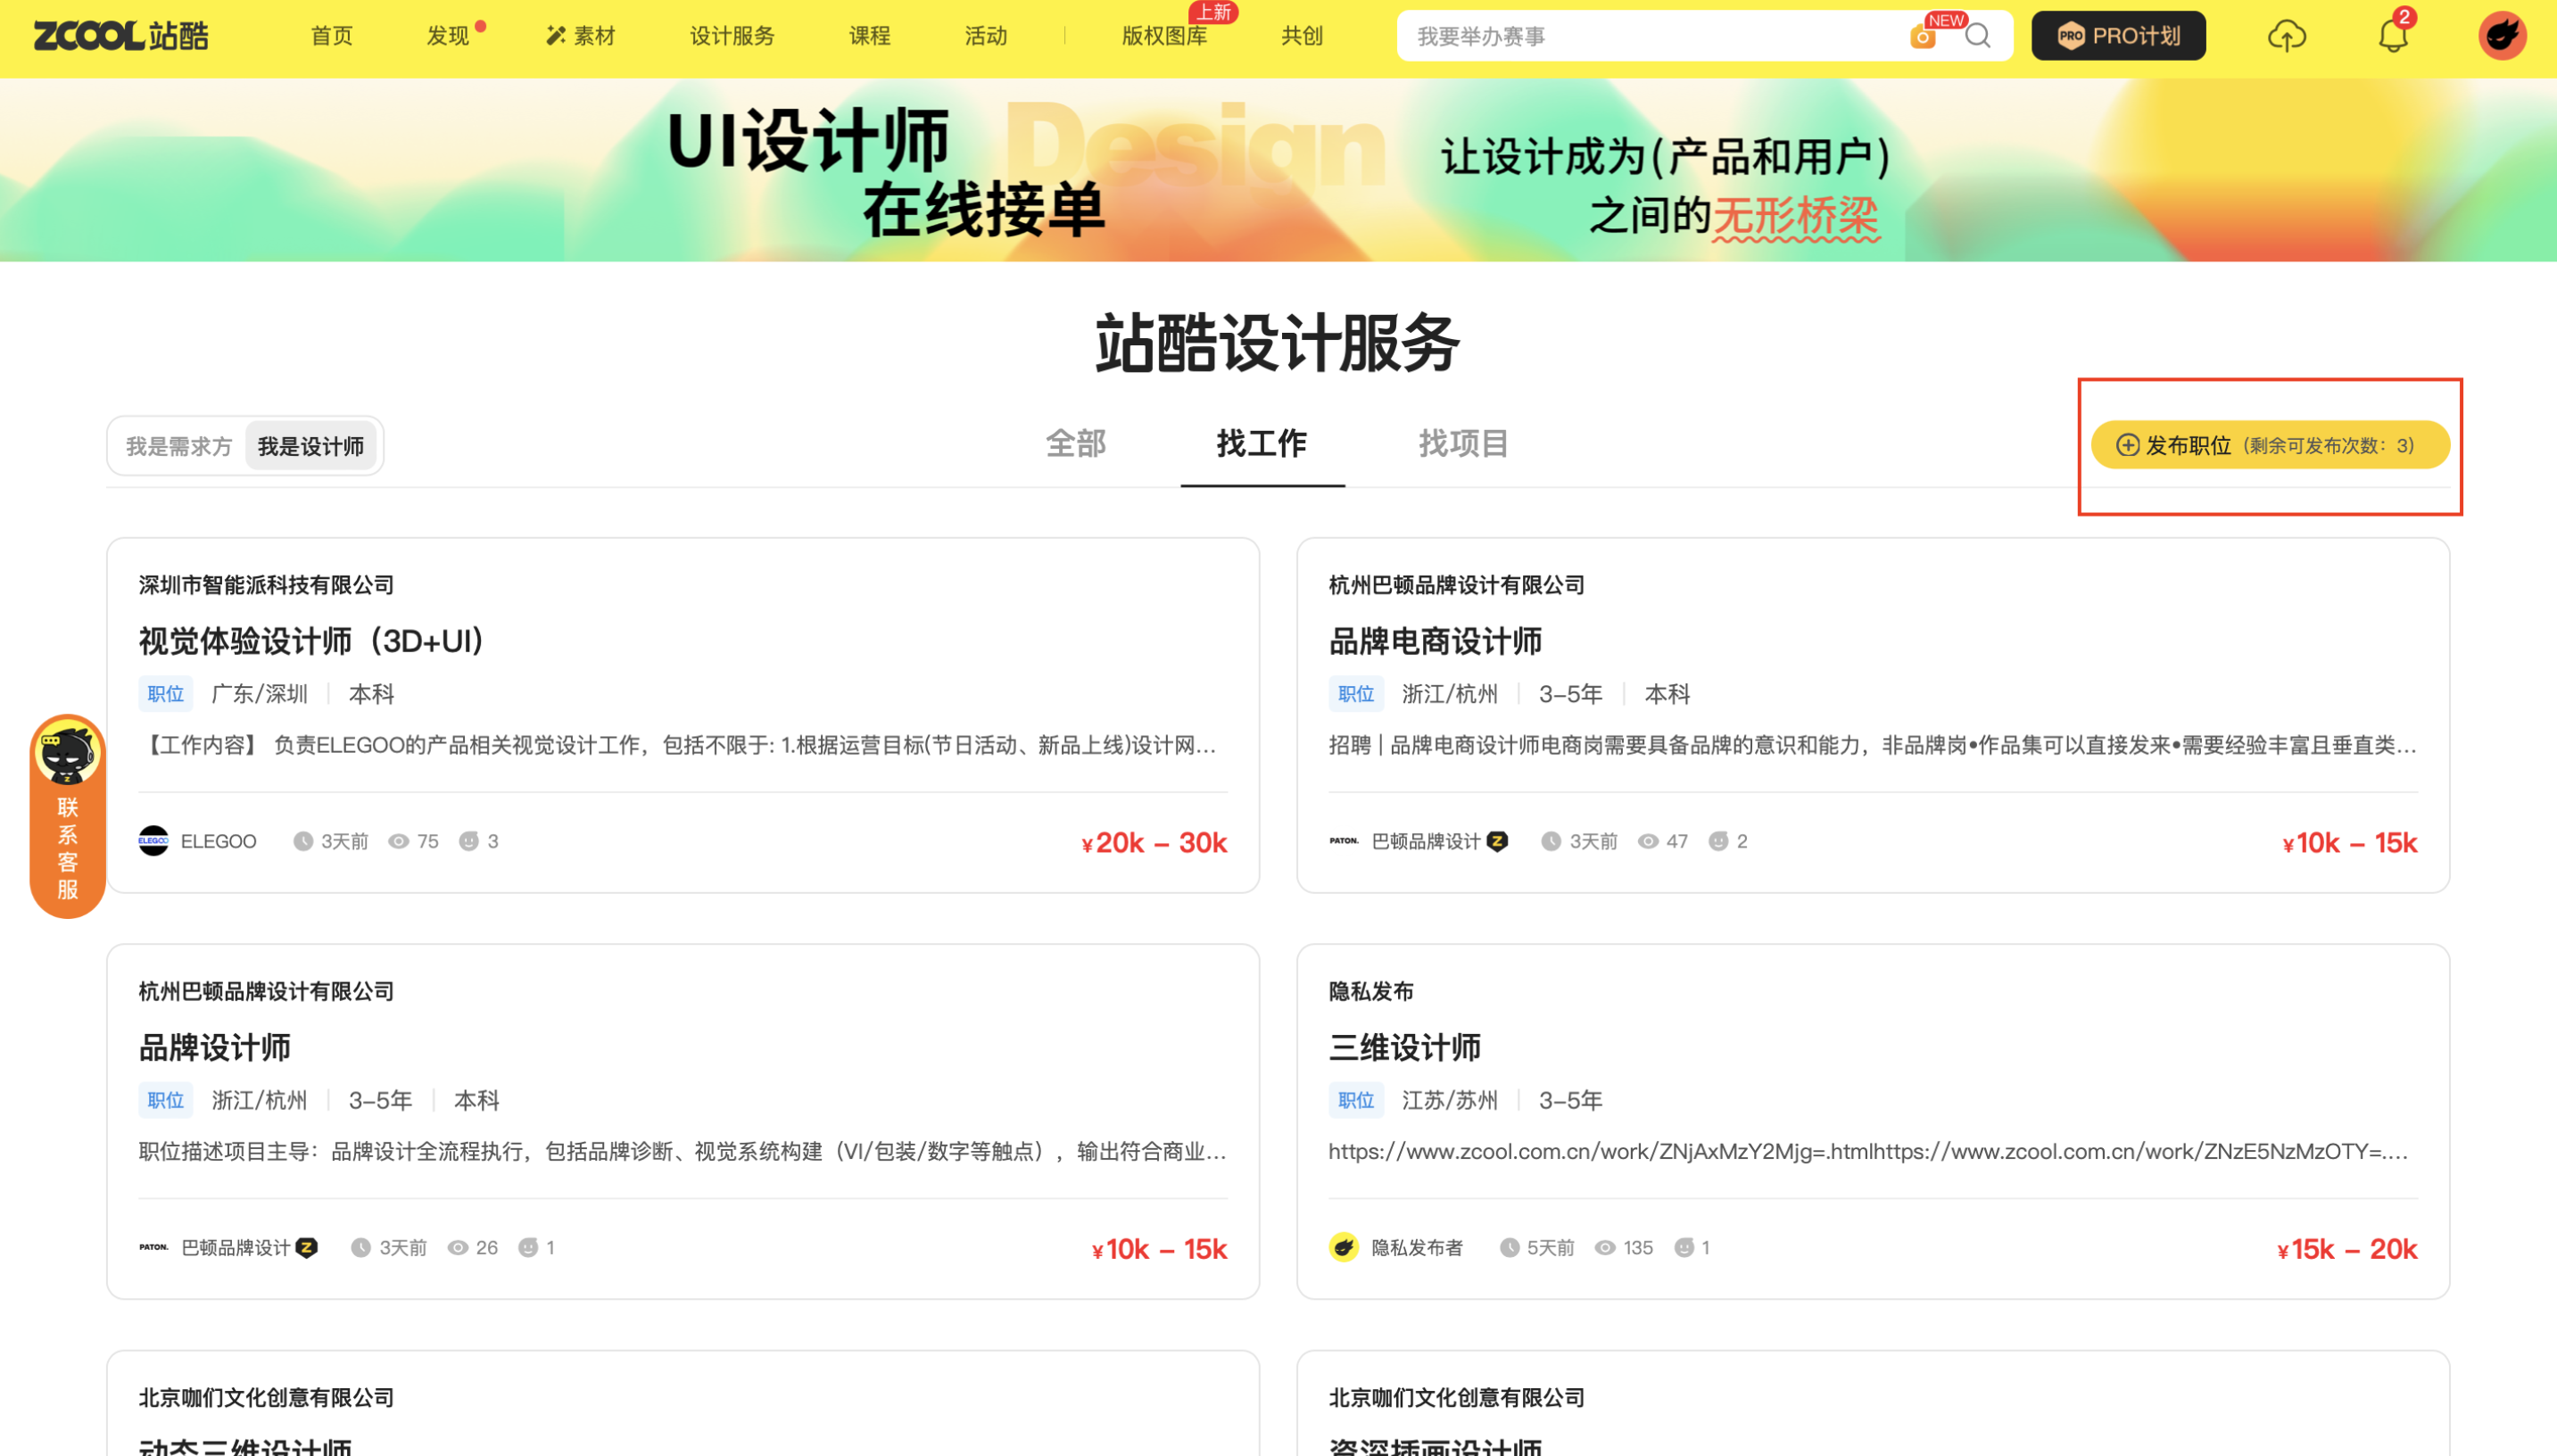
Task: Open the 素材 nav menu
Action: 580,36
